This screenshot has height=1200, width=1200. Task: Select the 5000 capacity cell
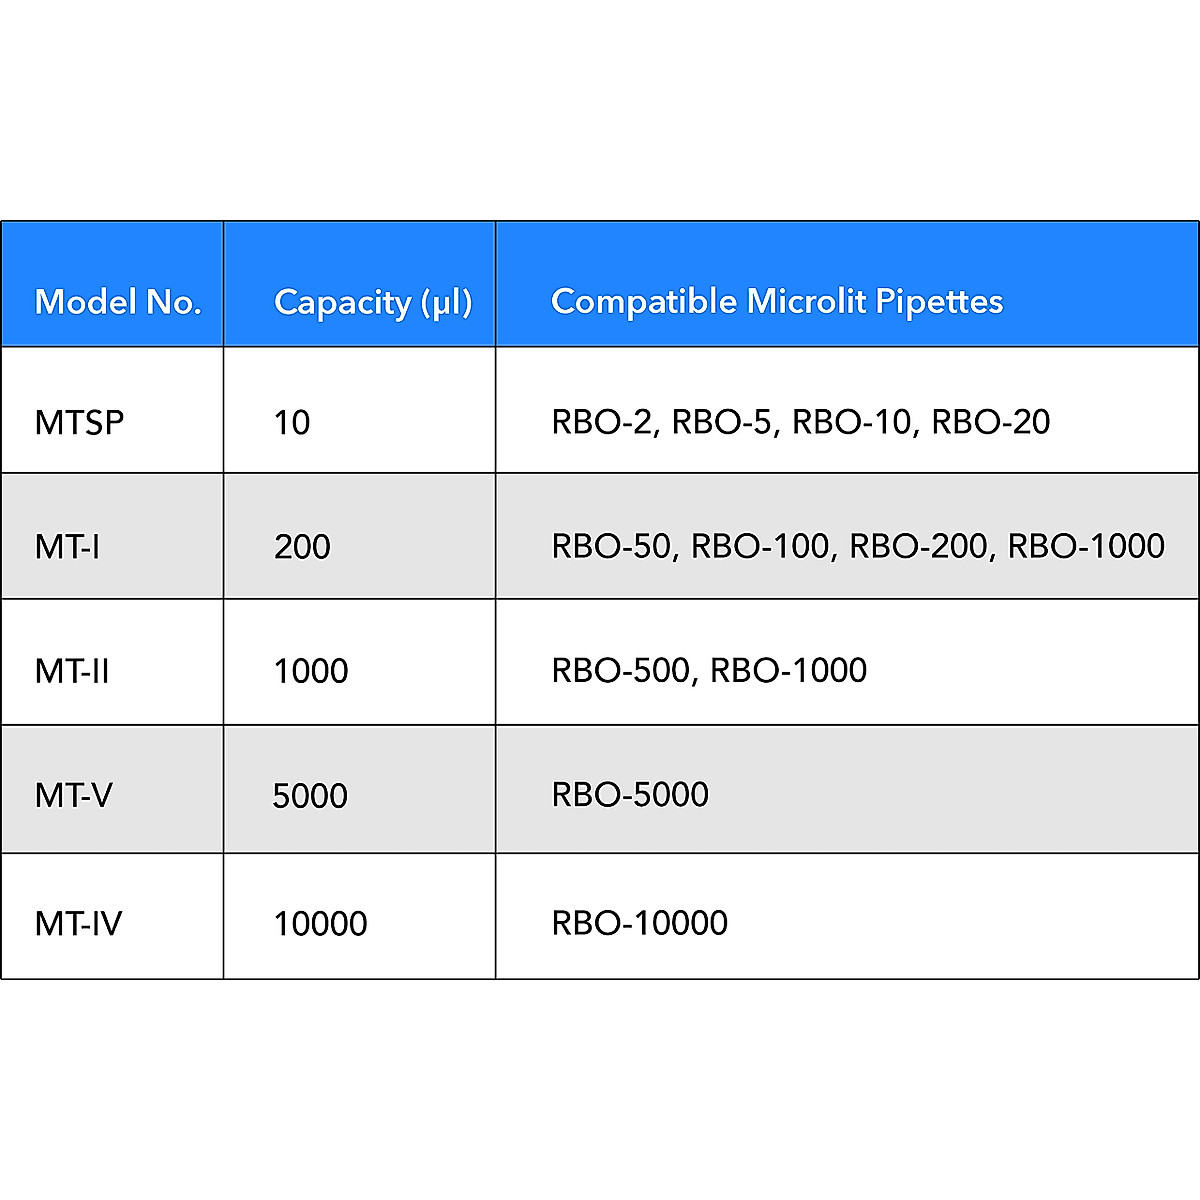[x=310, y=796]
